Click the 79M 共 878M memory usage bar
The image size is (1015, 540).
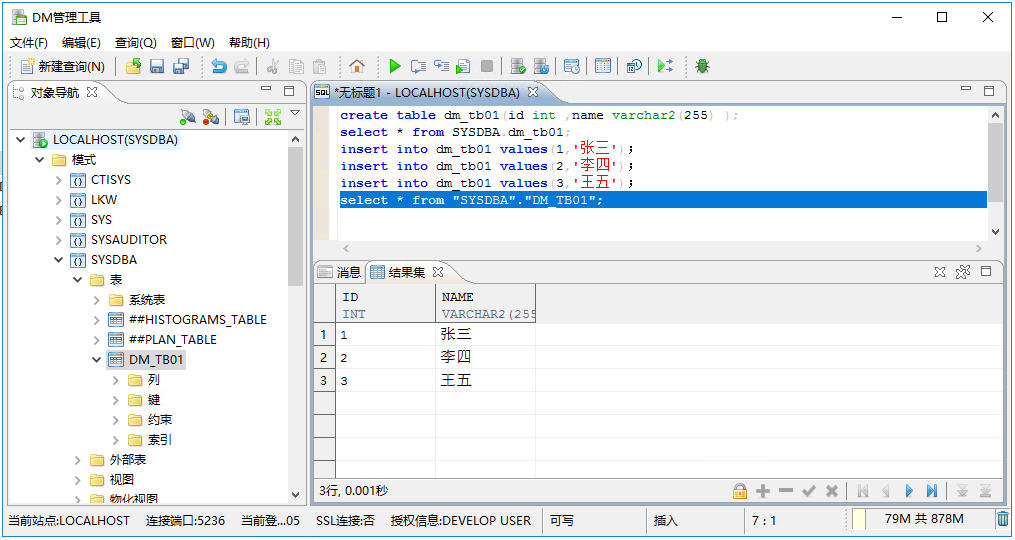[x=922, y=519]
